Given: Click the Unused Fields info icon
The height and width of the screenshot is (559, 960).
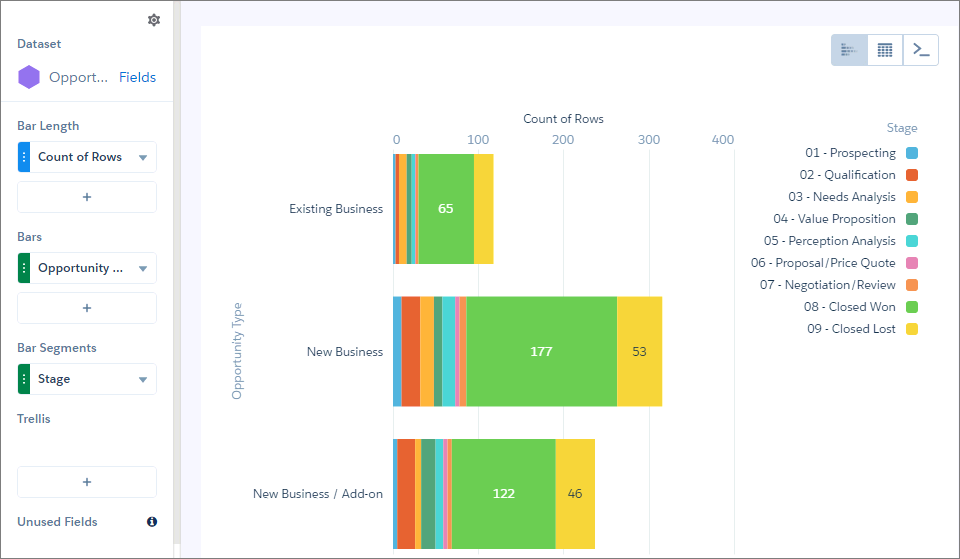Looking at the screenshot, I should (x=152, y=522).
